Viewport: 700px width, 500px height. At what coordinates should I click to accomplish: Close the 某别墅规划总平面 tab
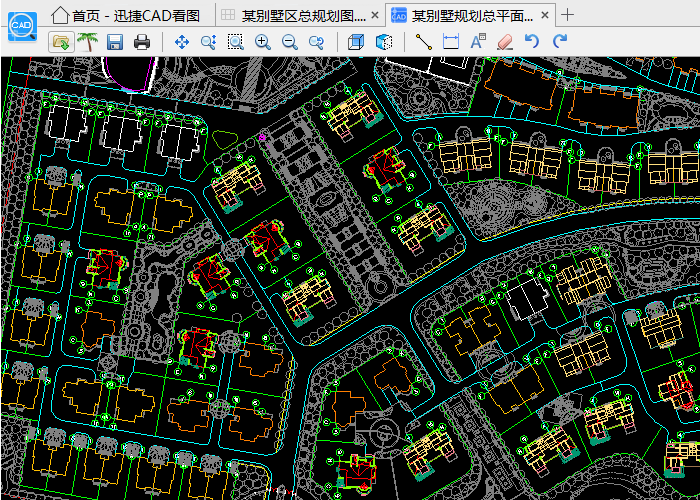[x=545, y=16]
